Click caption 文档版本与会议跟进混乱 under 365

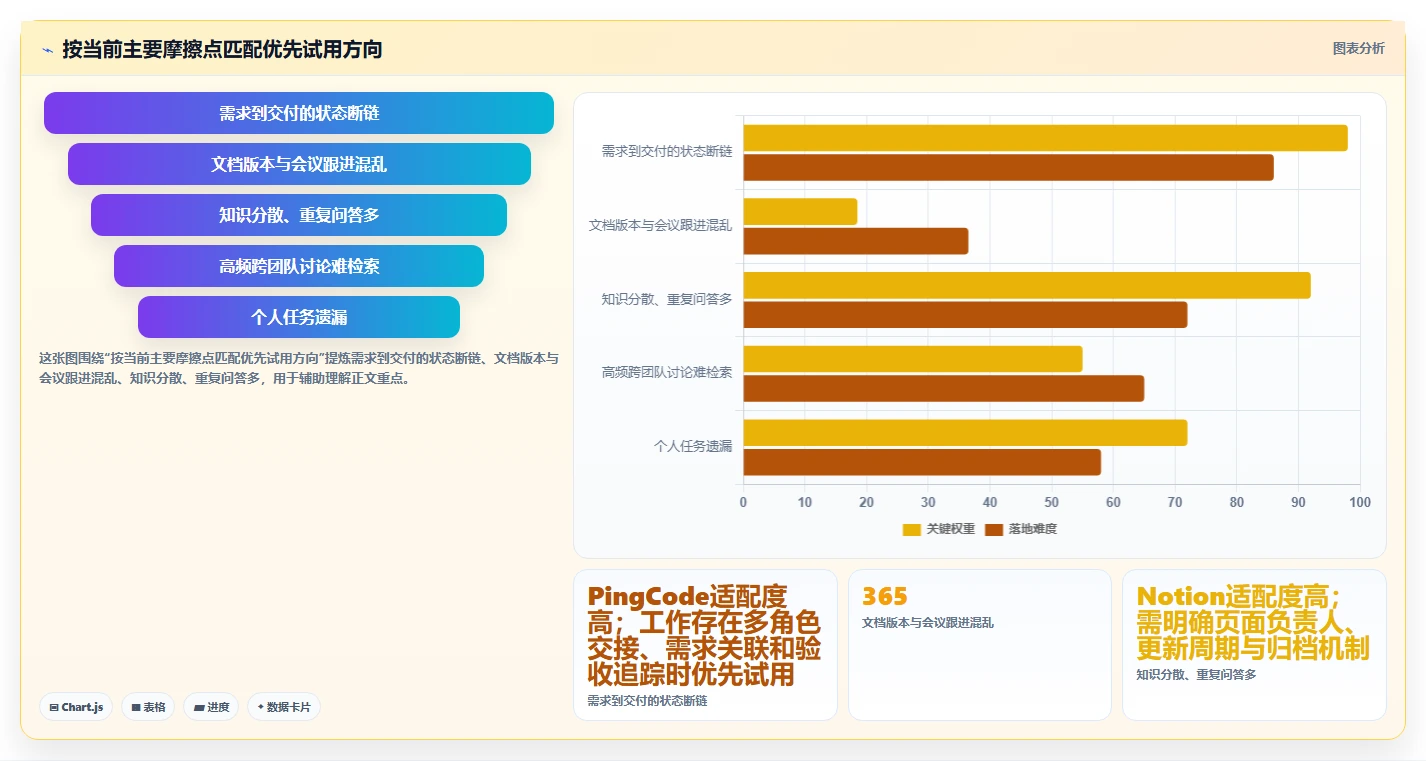[928, 622]
